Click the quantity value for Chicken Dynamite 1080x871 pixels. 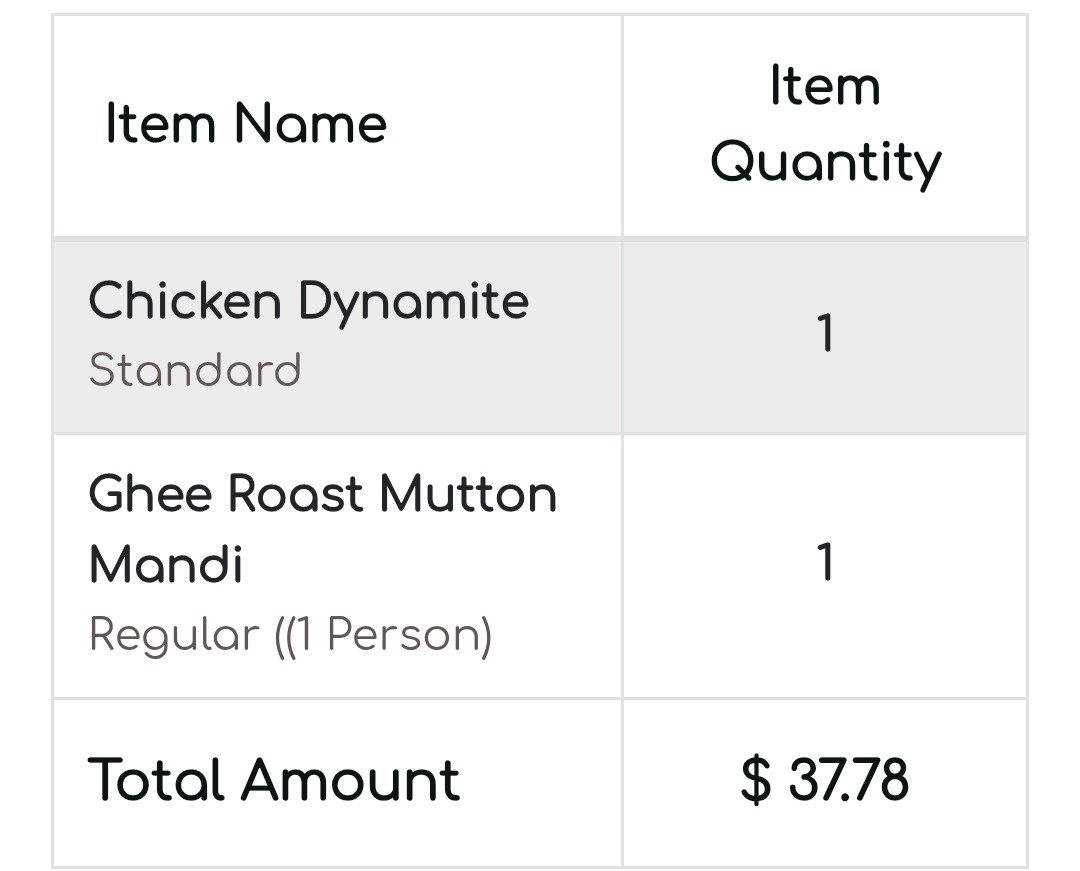[825, 334]
